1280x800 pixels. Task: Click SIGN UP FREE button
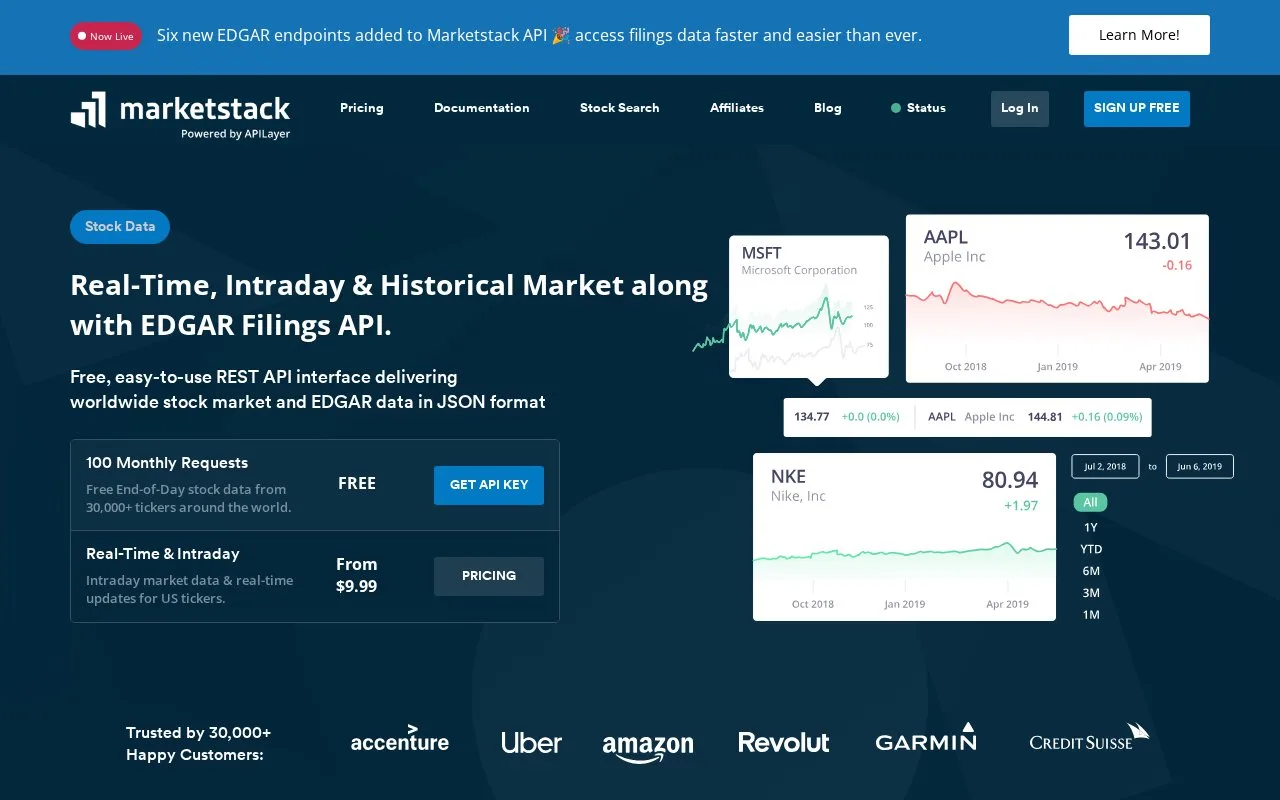(1137, 108)
